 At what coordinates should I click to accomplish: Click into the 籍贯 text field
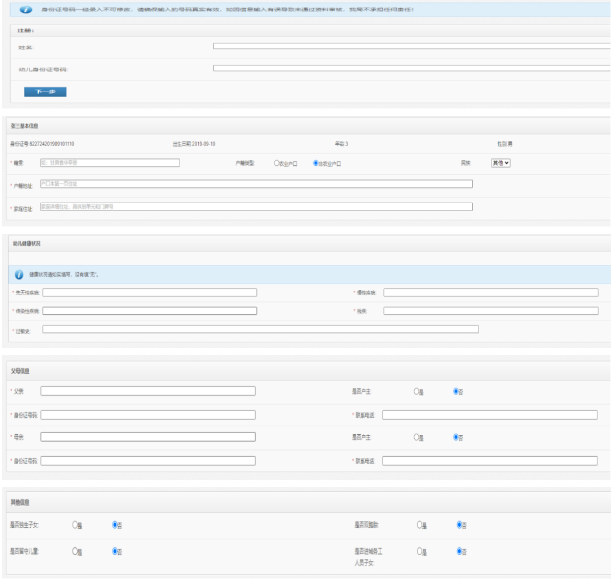(x=109, y=162)
